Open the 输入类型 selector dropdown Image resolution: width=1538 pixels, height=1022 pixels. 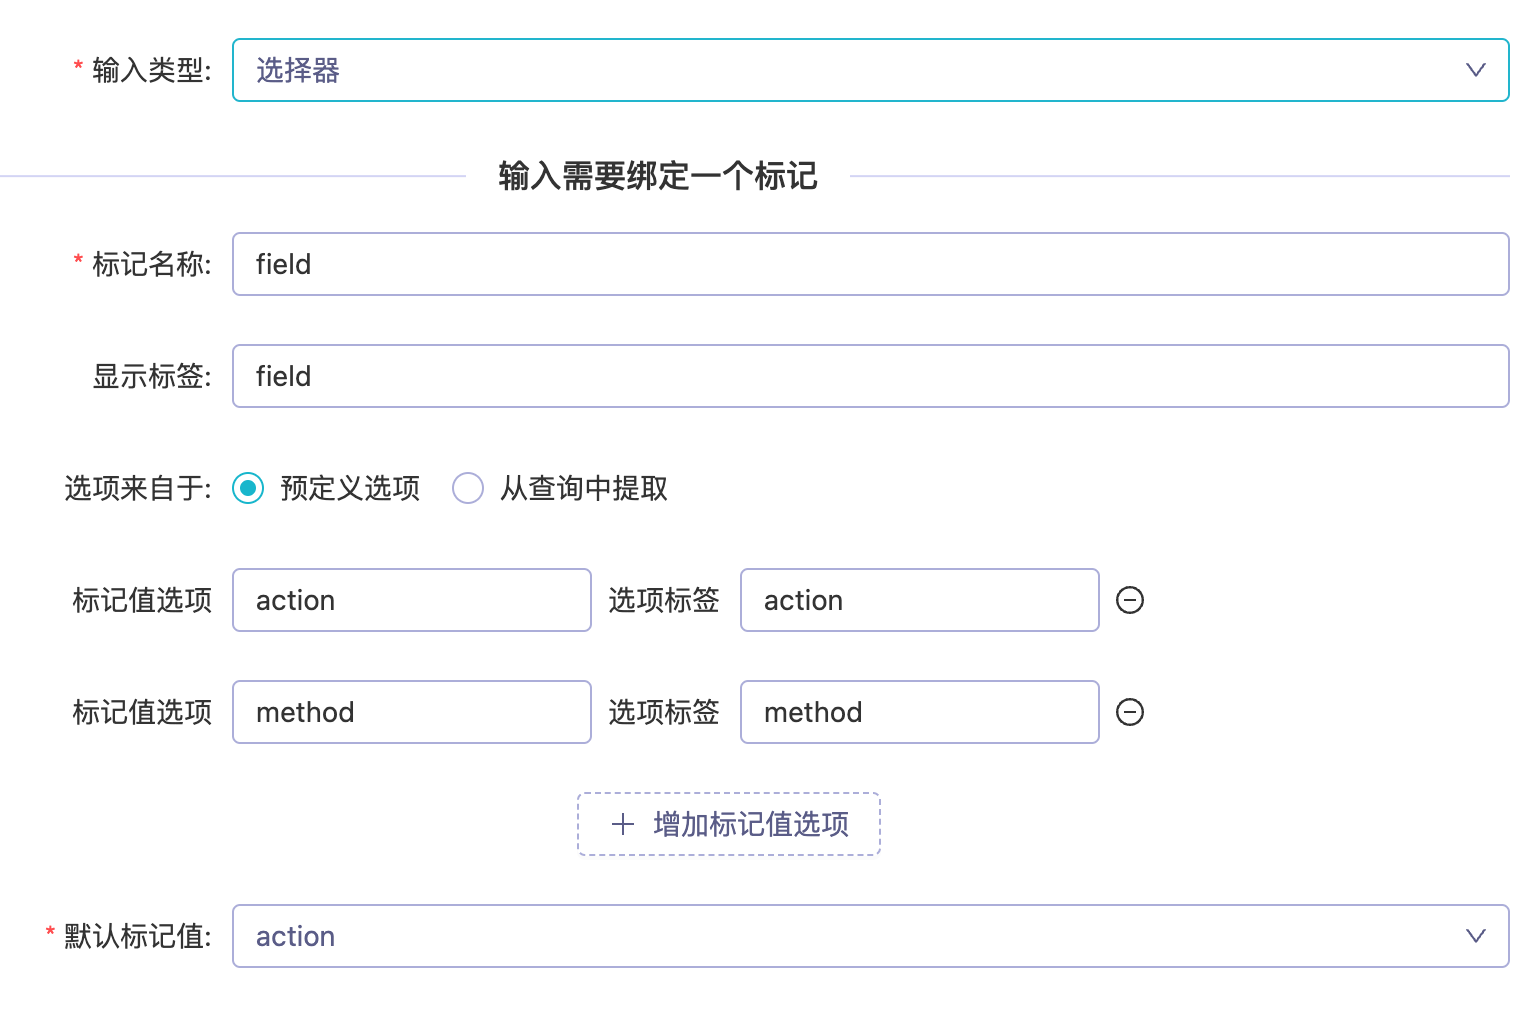click(x=870, y=70)
